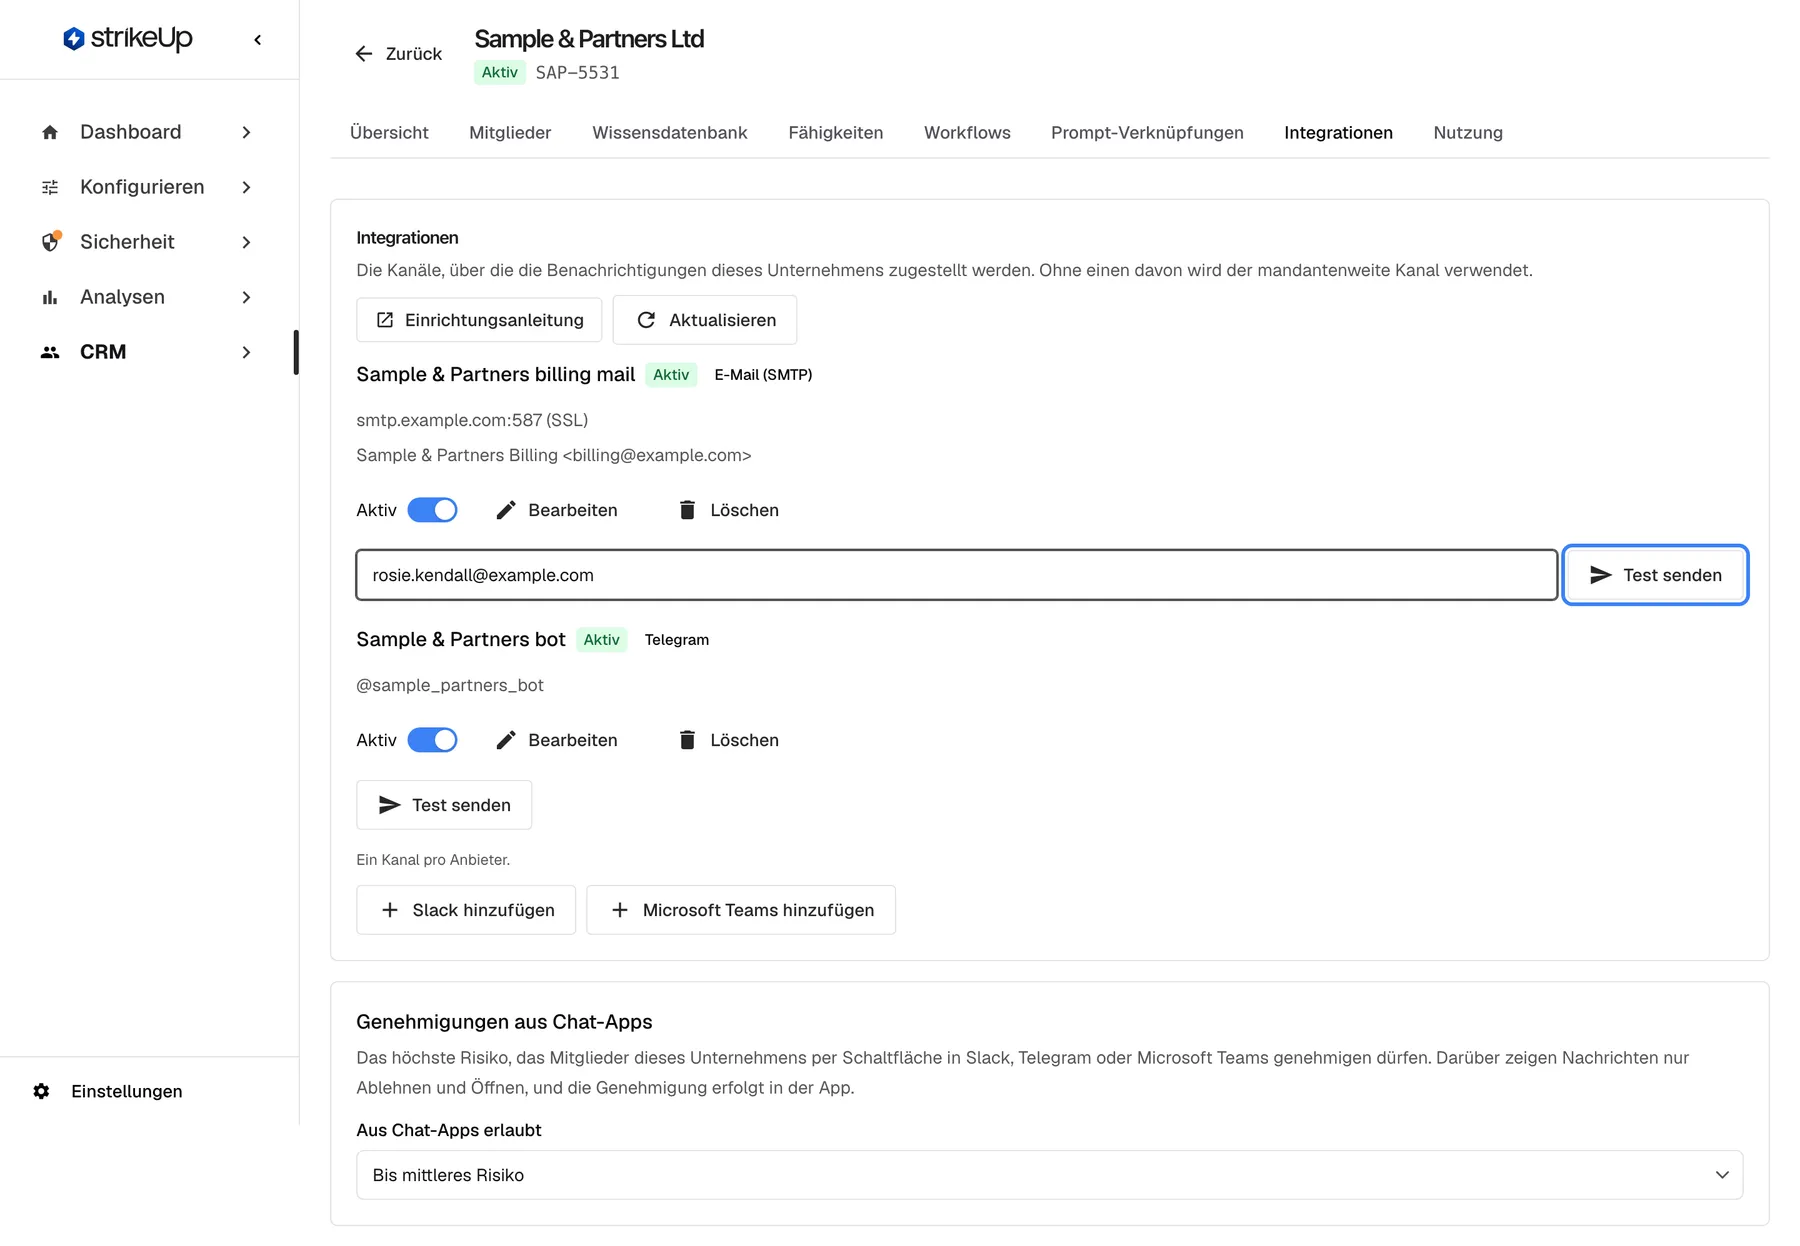Click the Dashboard home icon
The width and height of the screenshot is (1800, 1246).
pos(50,132)
